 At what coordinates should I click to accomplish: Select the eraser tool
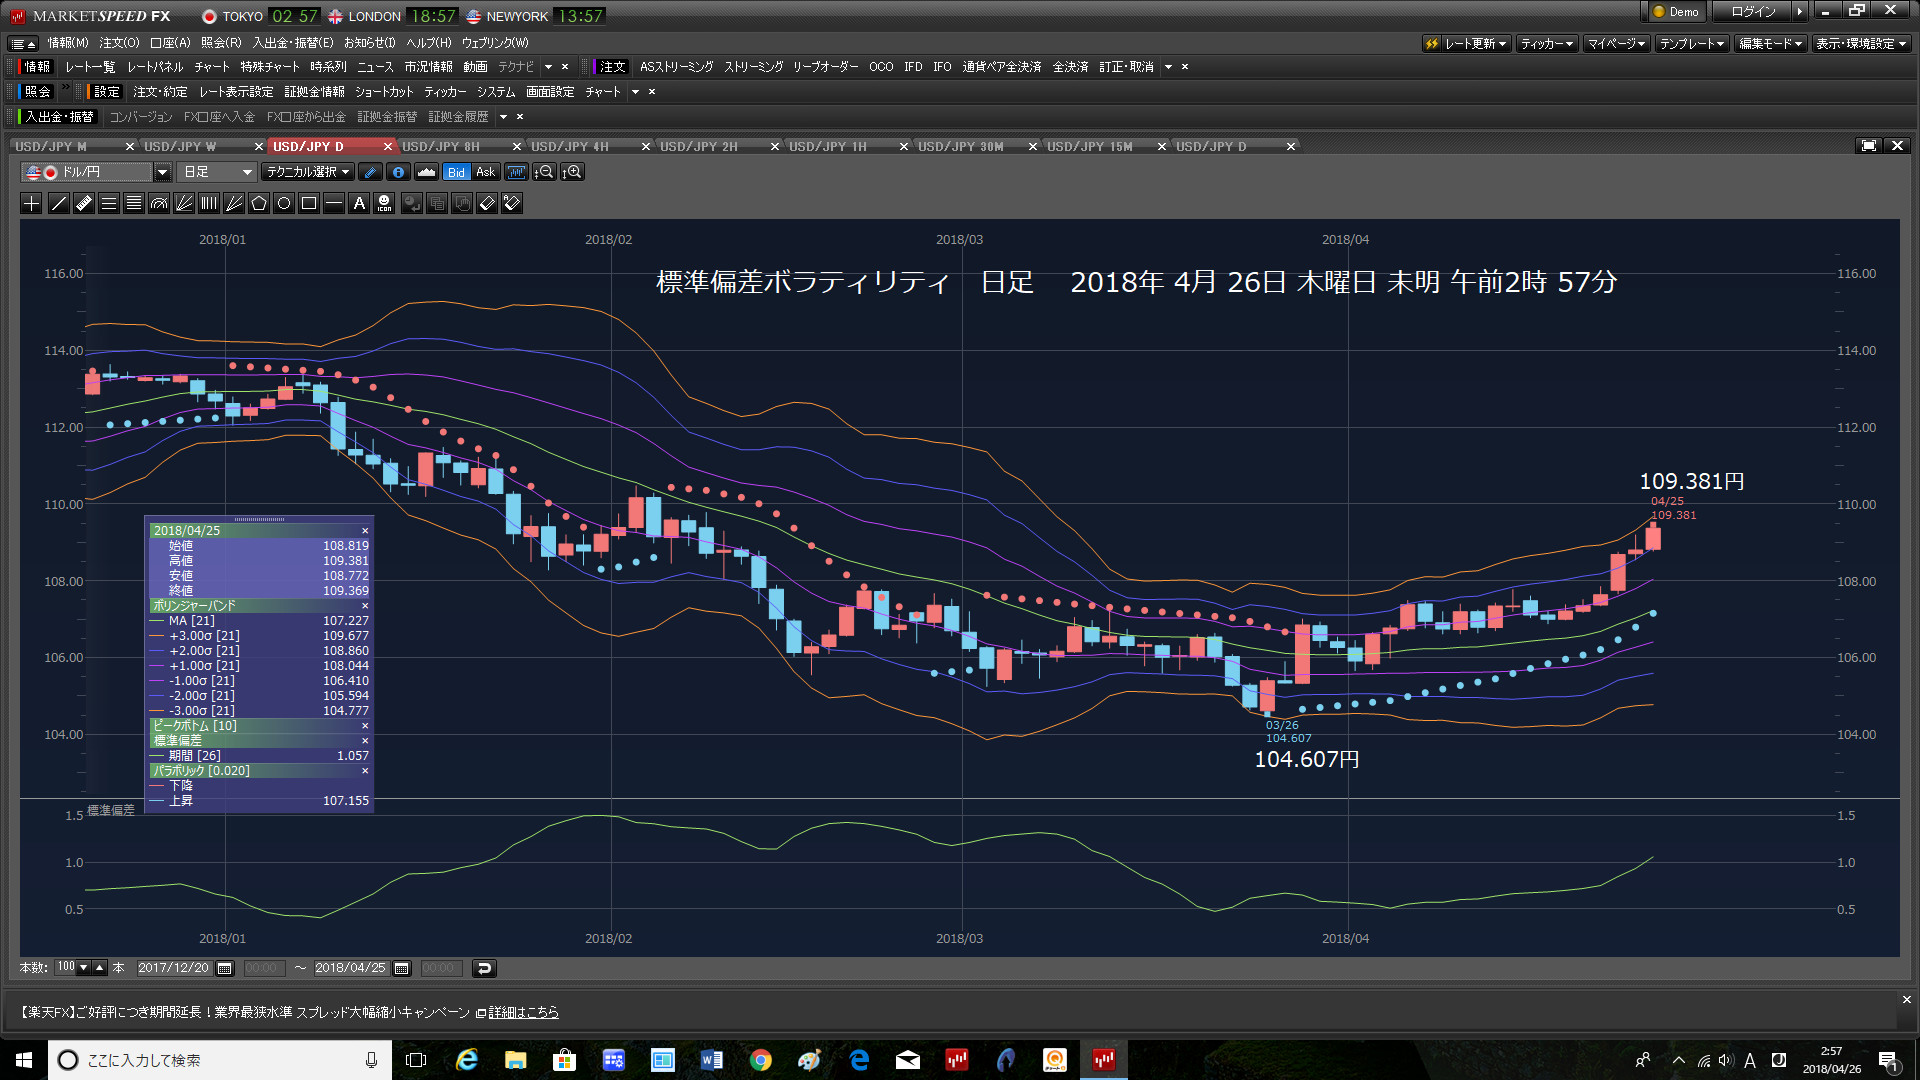pyautogui.click(x=487, y=204)
